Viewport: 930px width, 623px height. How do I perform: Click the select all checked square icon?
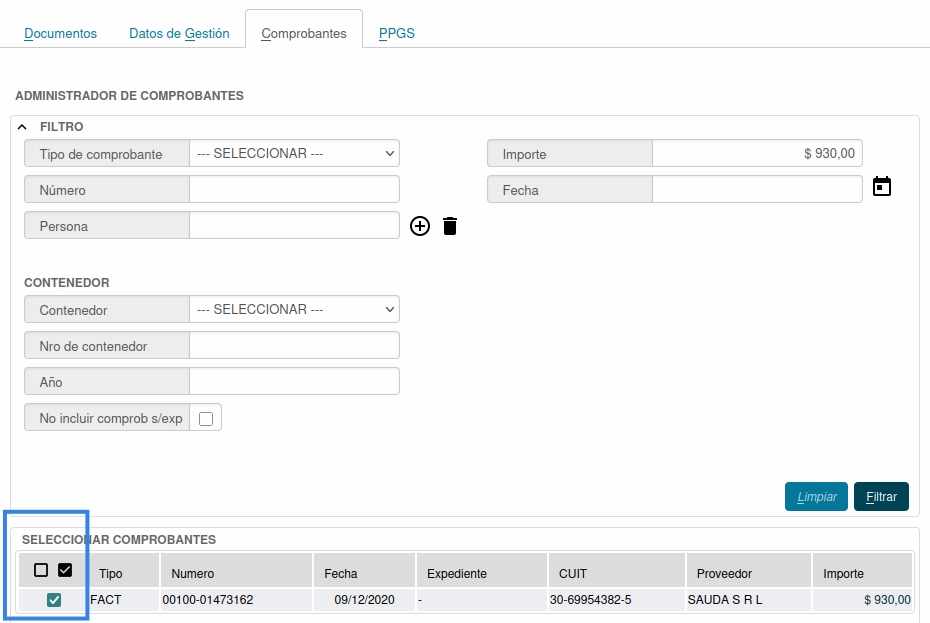(65, 570)
